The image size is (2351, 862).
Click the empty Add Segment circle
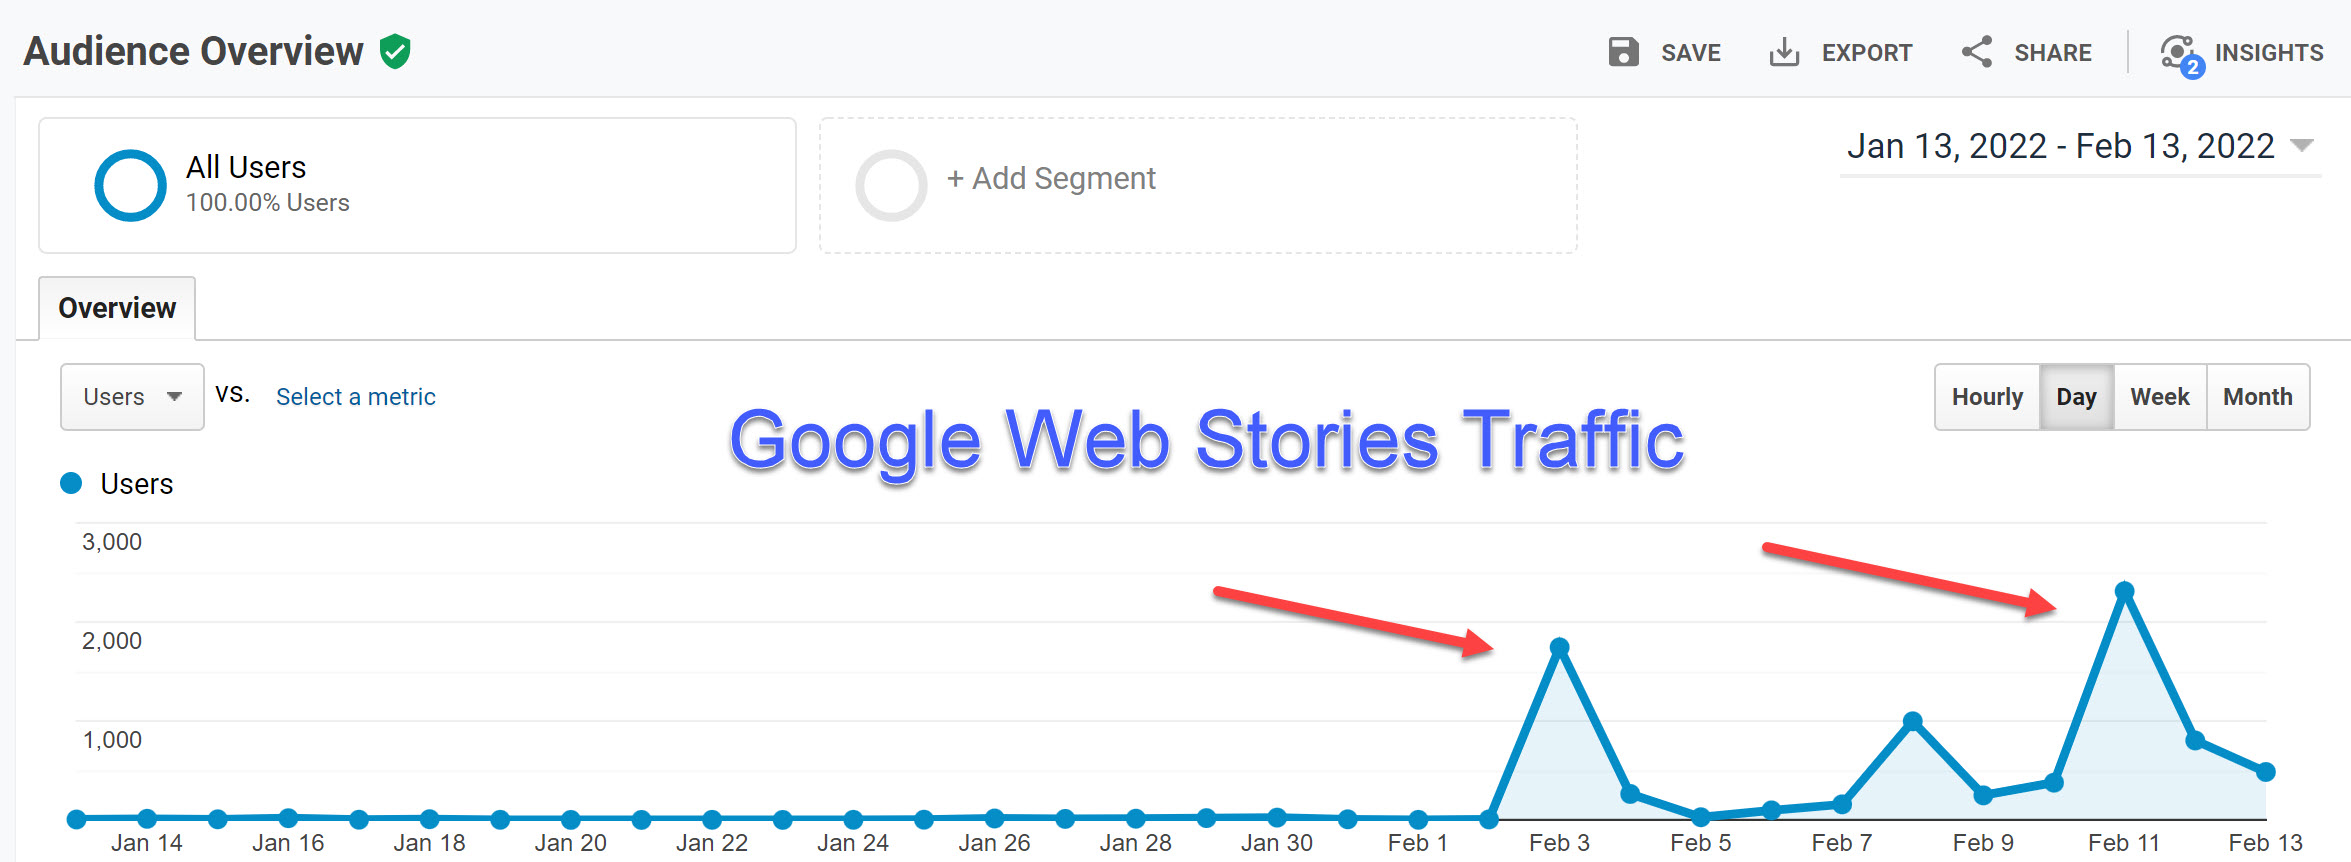[891, 185]
